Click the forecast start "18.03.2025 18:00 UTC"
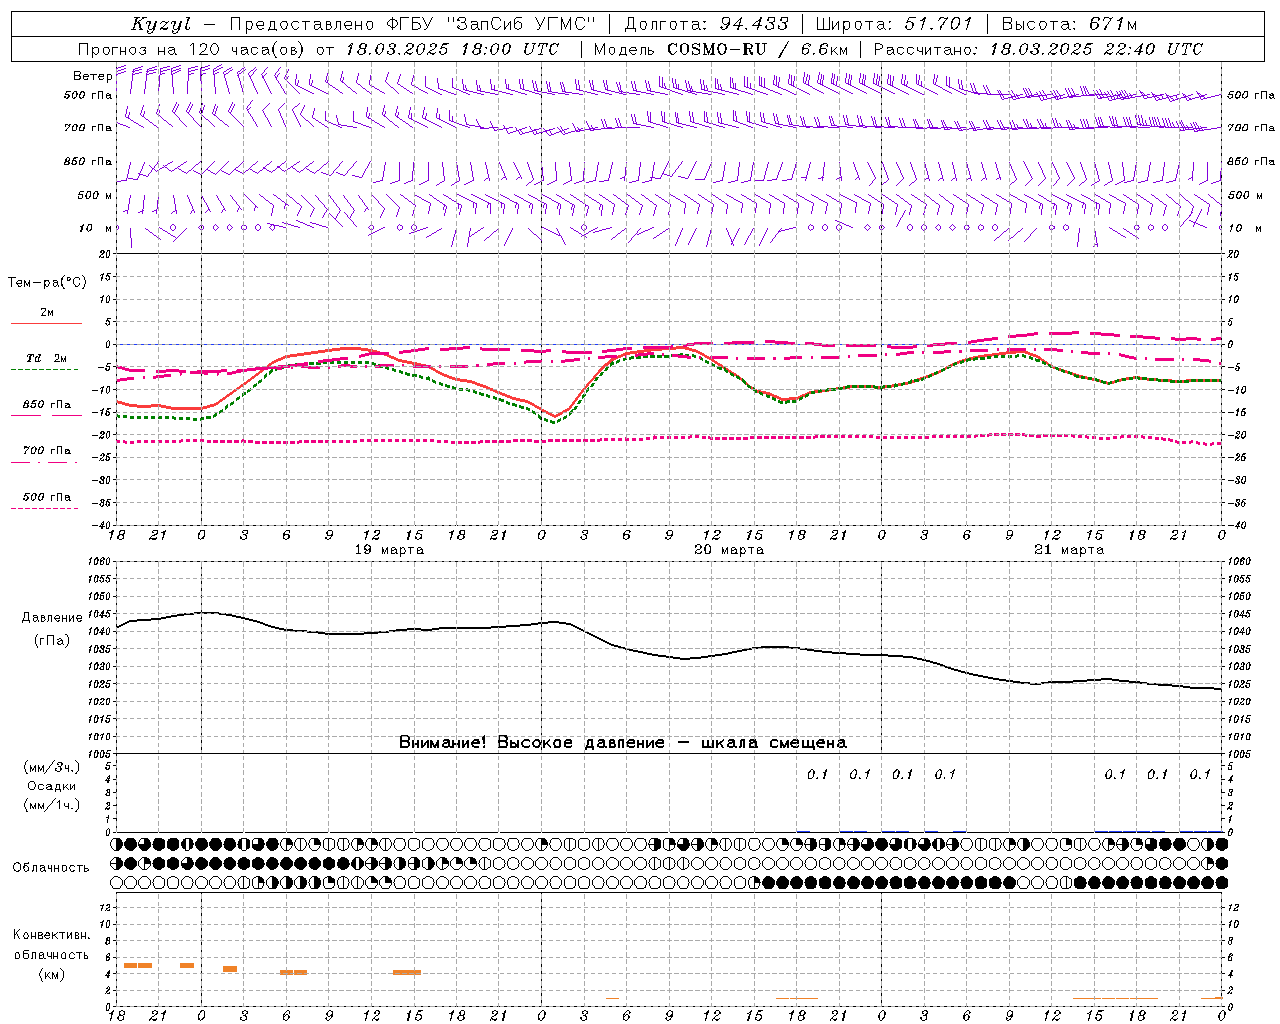 point(452,49)
